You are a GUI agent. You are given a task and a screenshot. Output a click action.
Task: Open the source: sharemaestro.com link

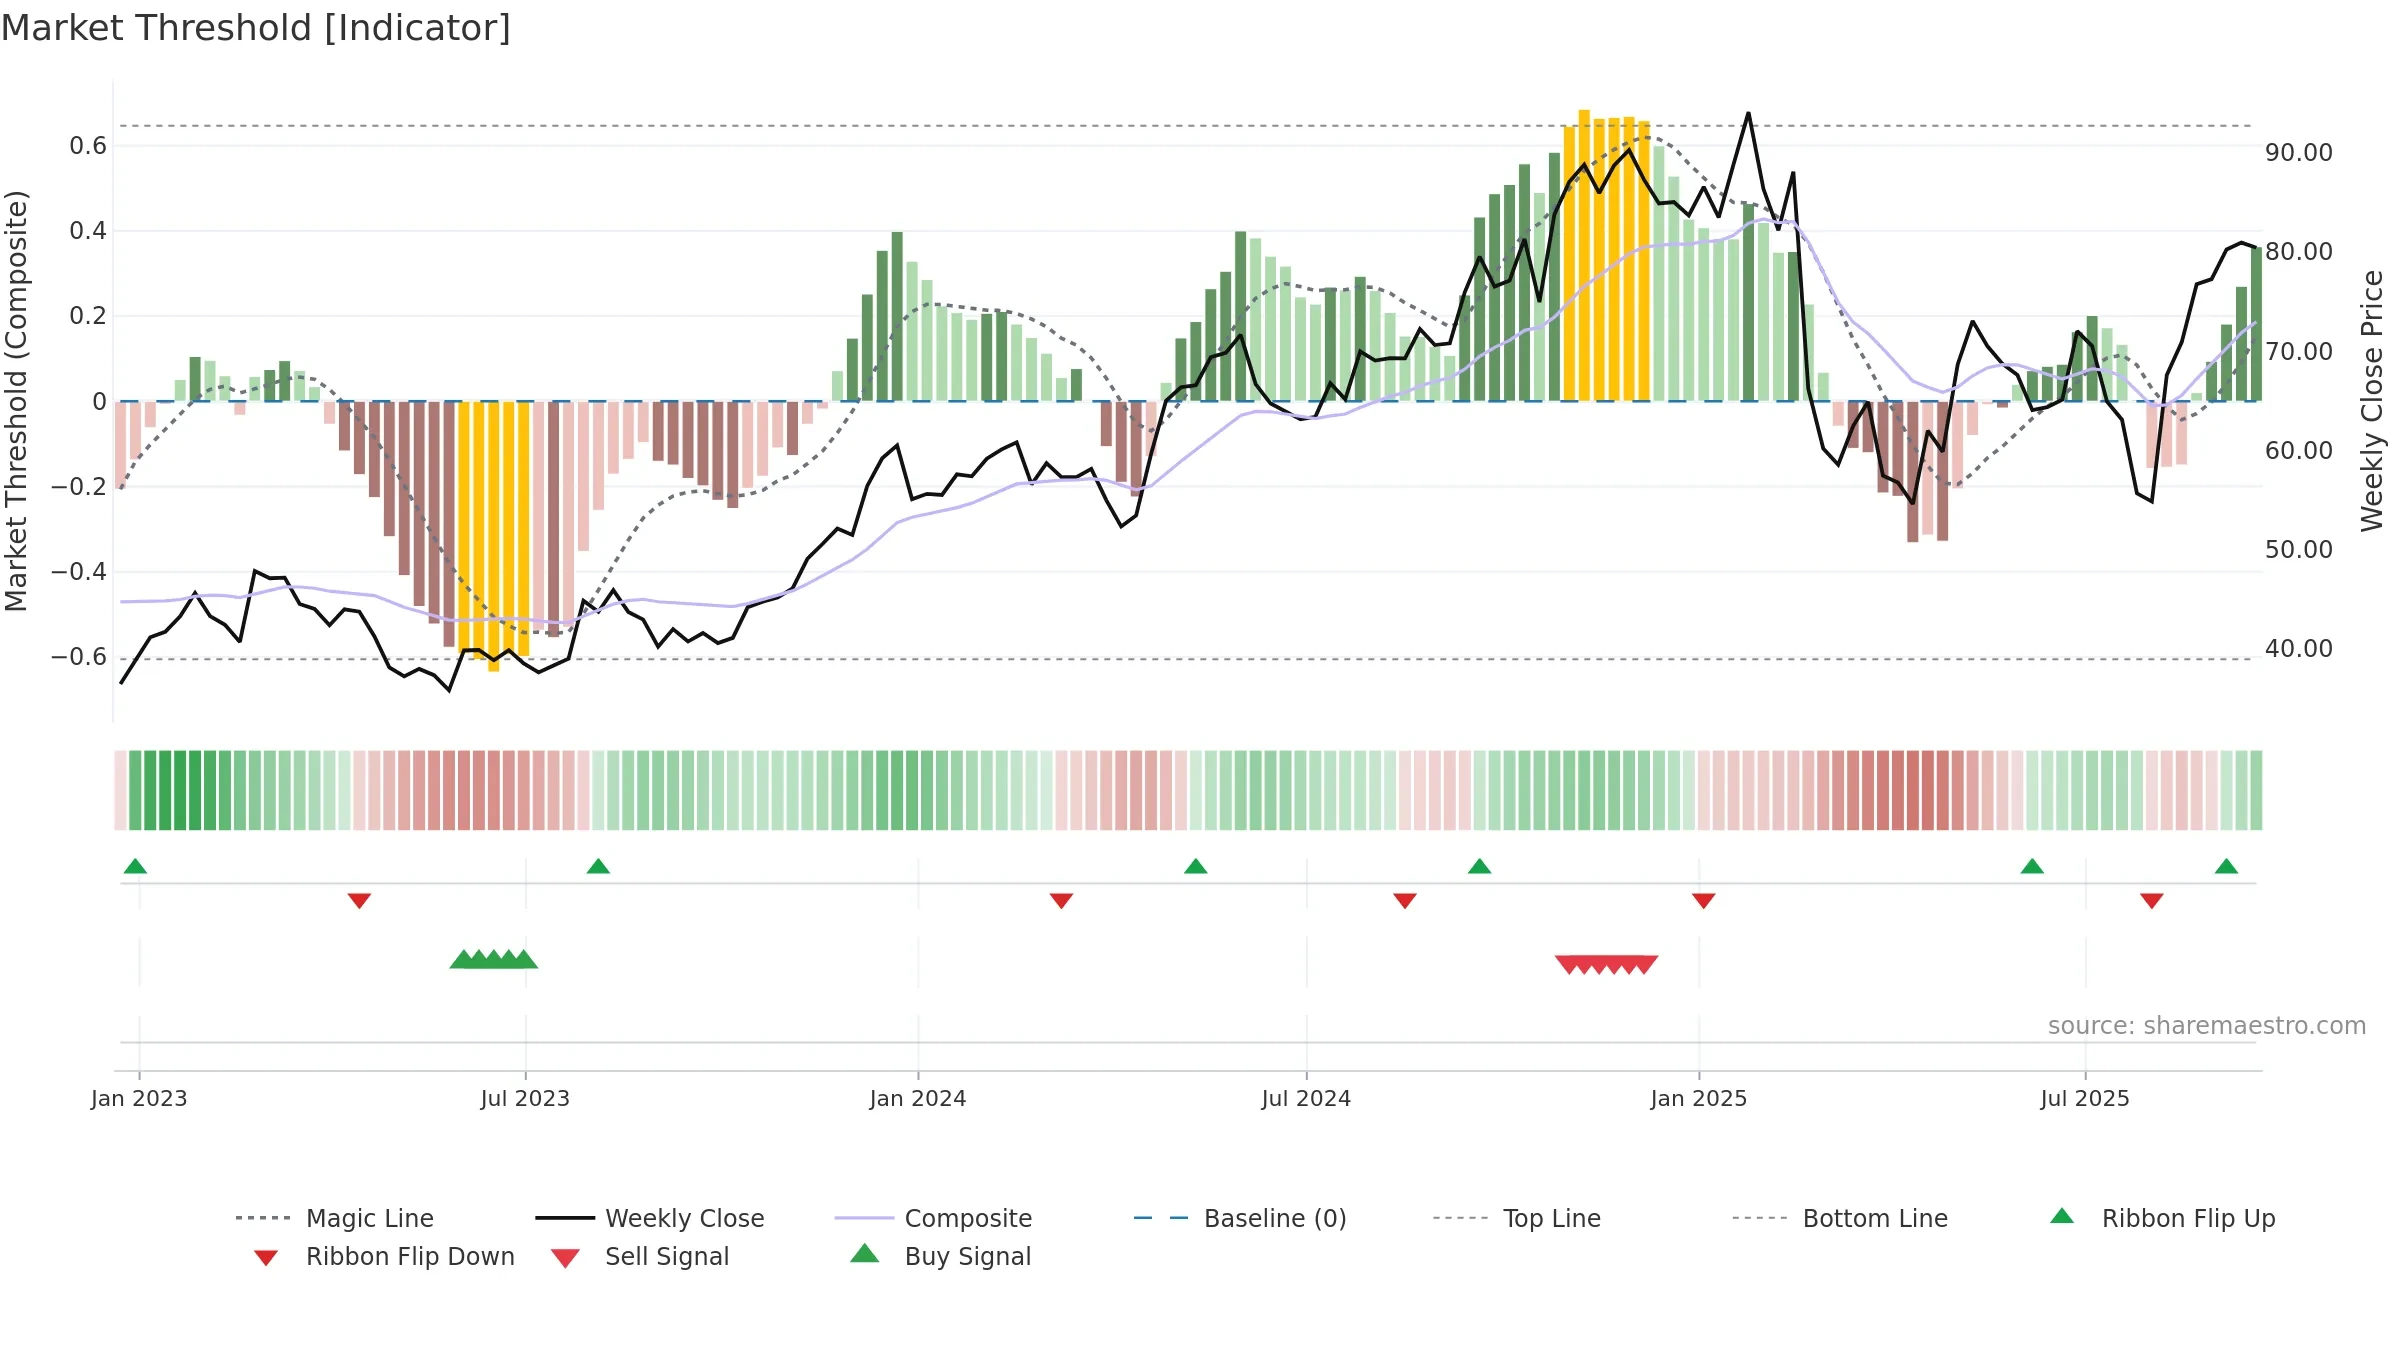[x=2207, y=1025]
